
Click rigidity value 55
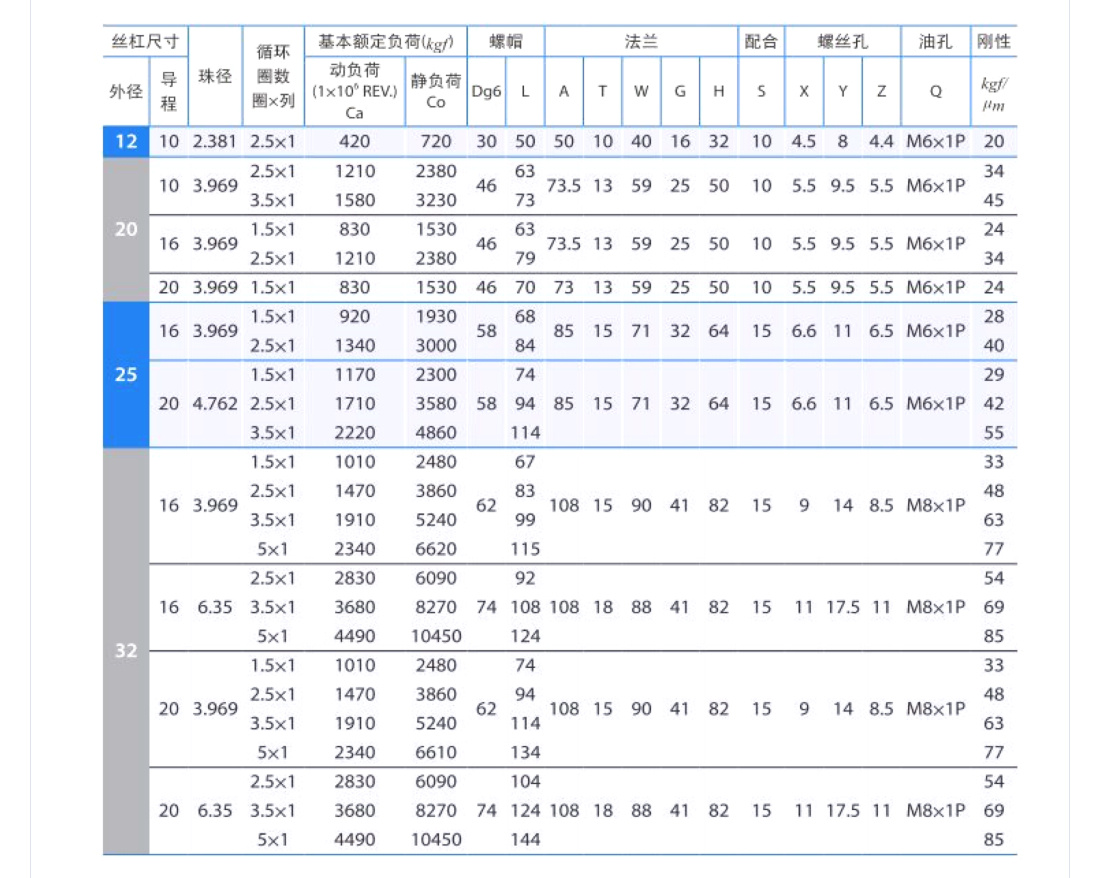coord(994,433)
